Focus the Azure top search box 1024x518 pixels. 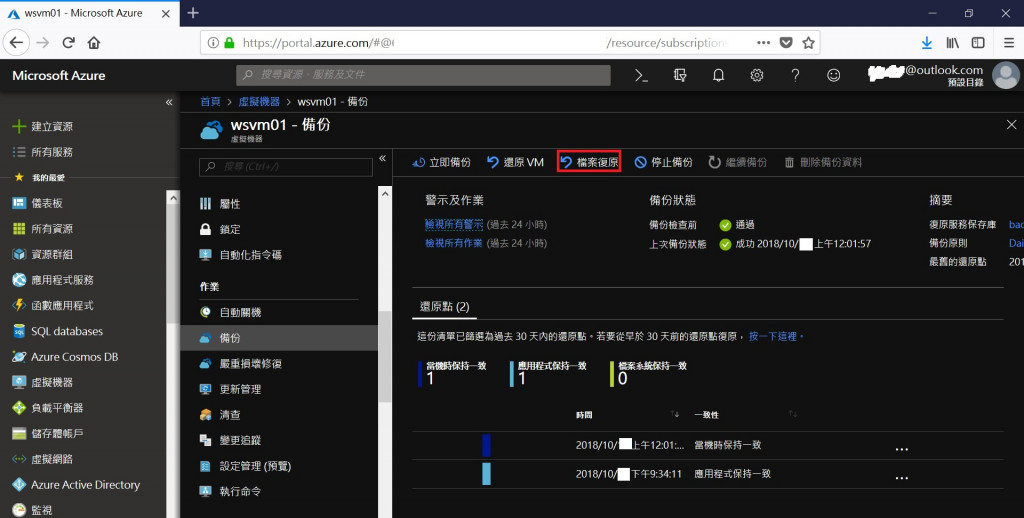pyautogui.click(x=423, y=75)
